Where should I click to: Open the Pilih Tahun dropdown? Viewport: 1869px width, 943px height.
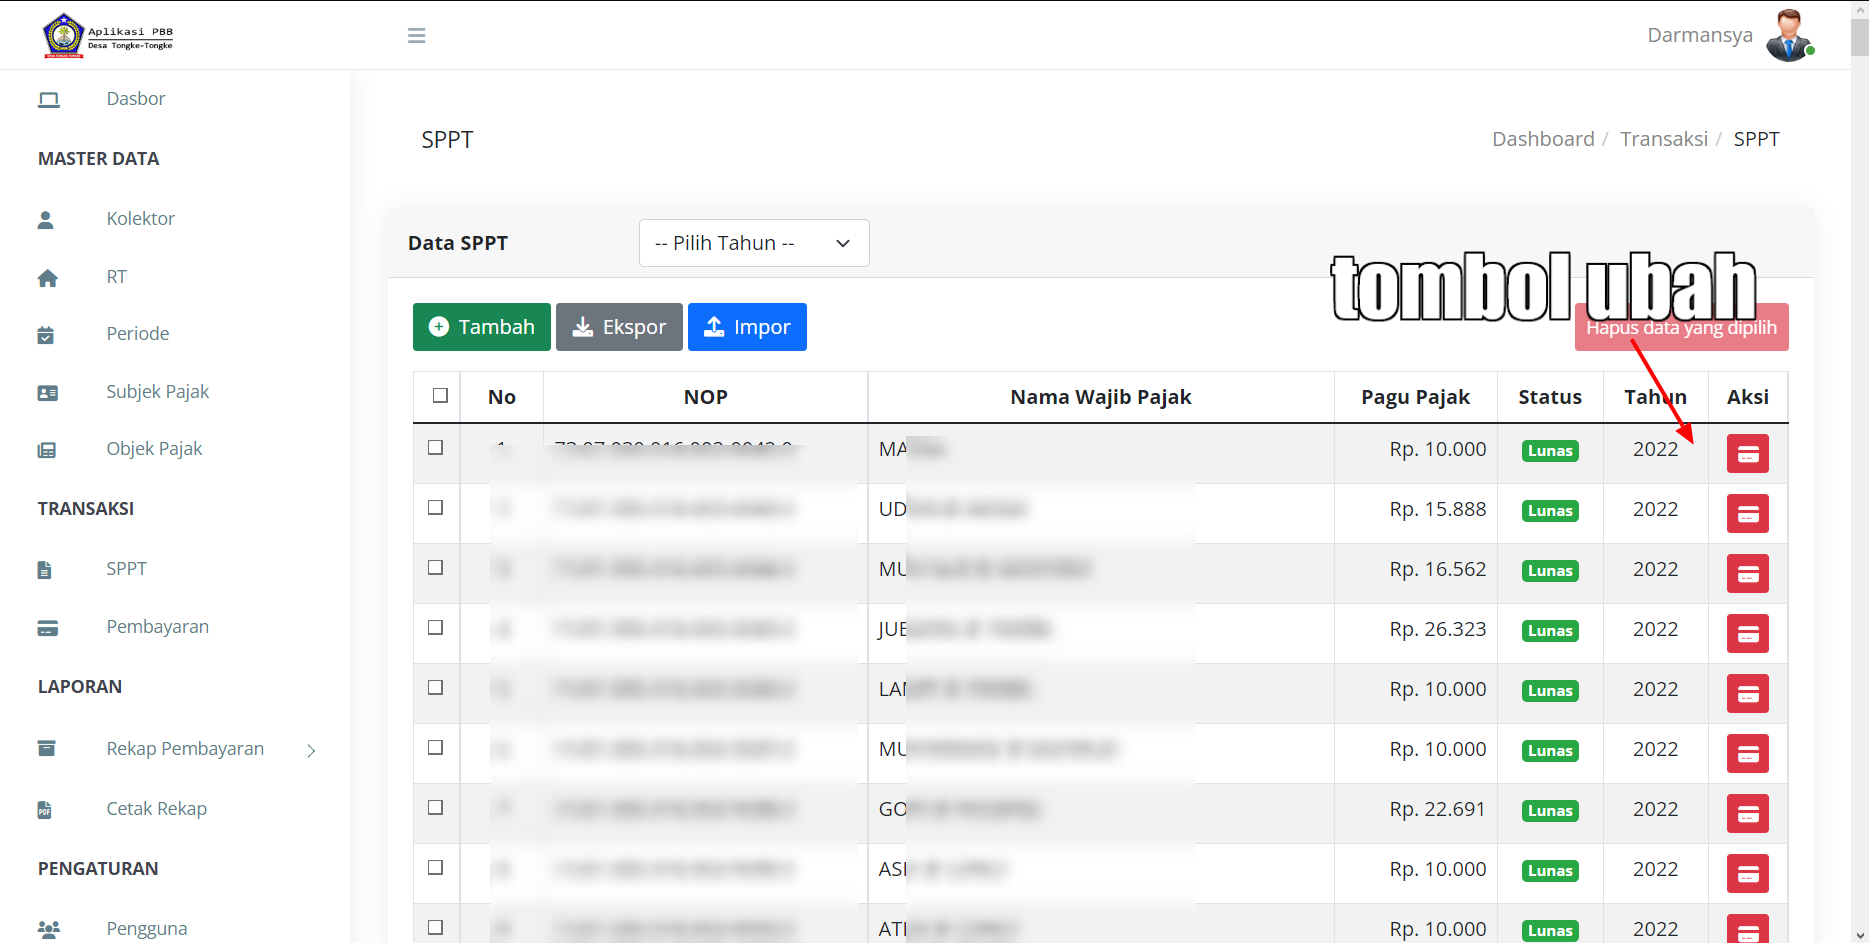pos(753,243)
